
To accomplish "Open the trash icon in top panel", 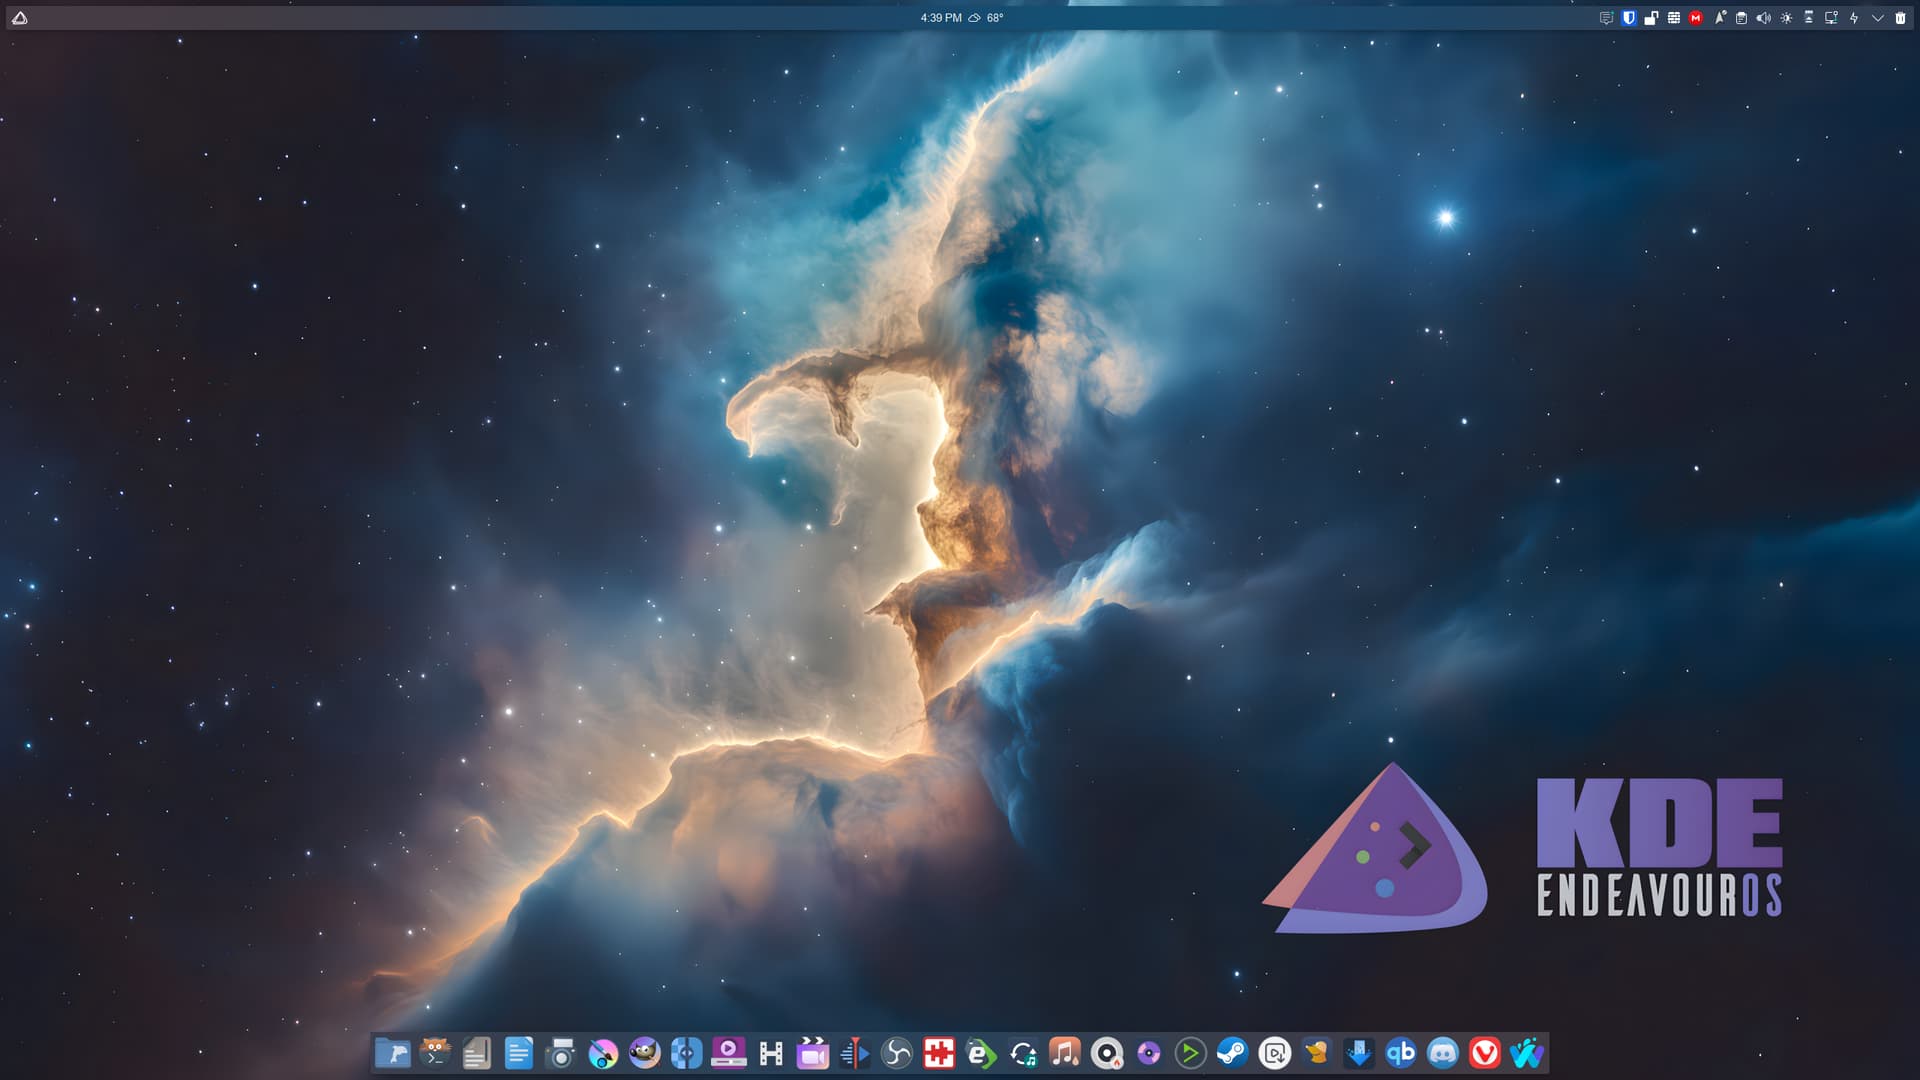I will [1900, 18].
